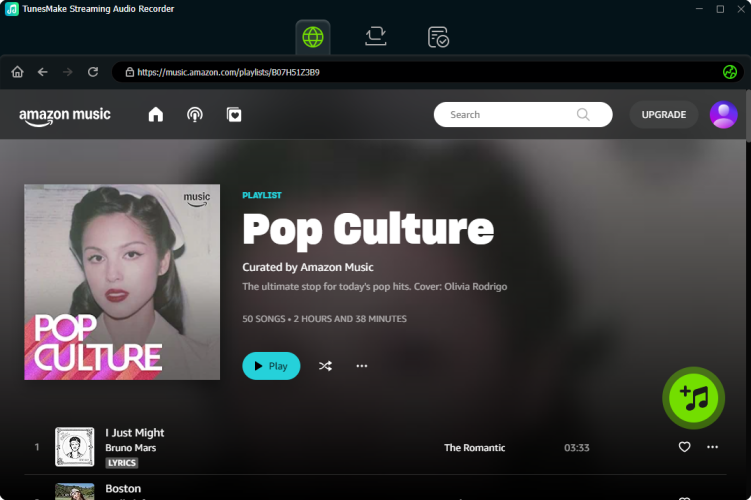Viewport: 751px width, 500px height.
Task: Open The Romantic album link
Action: tap(474, 448)
